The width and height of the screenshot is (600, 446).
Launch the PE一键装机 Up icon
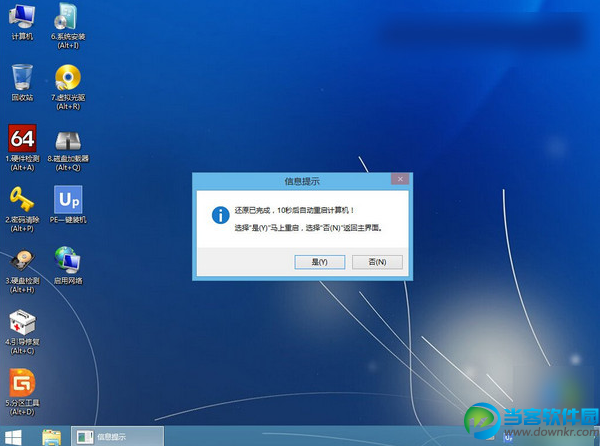(68, 205)
